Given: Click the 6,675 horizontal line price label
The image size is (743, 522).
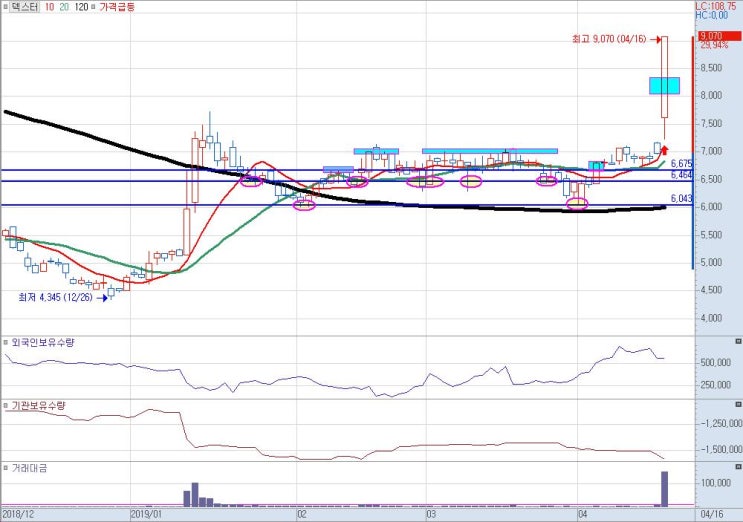Looking at the screenshot, I should click(682, 163).
